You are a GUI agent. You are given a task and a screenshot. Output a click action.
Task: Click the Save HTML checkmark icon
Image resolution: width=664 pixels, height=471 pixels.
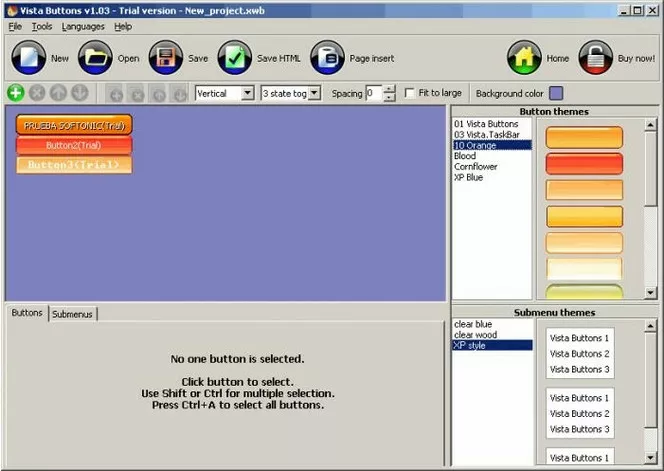[235, 58]
